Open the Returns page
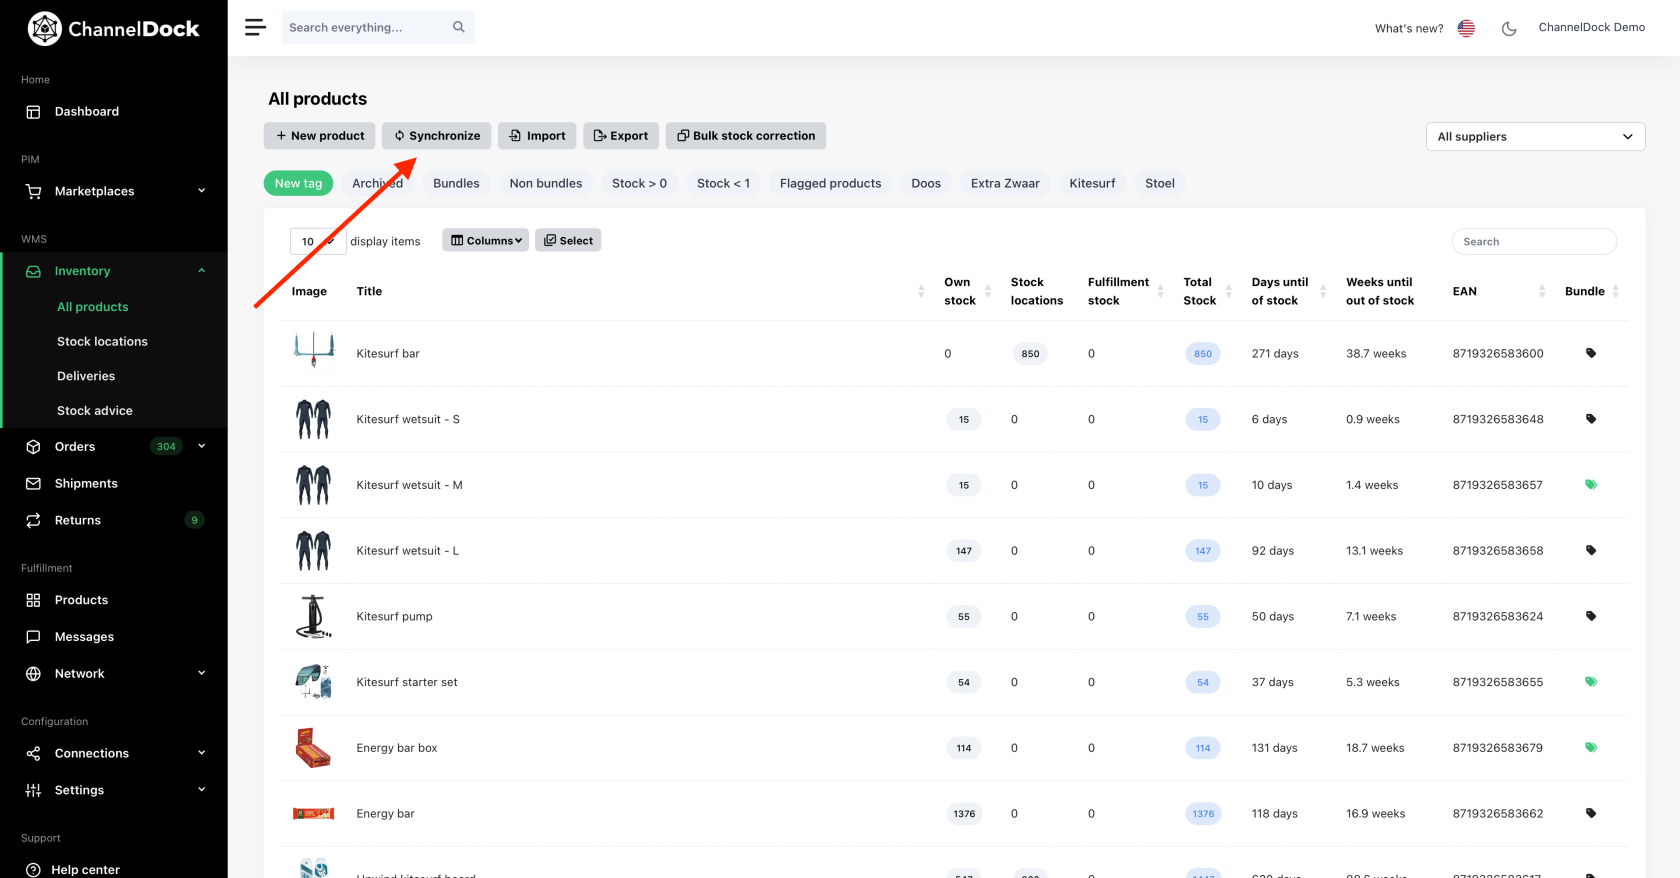 click(x=114, y=520)
